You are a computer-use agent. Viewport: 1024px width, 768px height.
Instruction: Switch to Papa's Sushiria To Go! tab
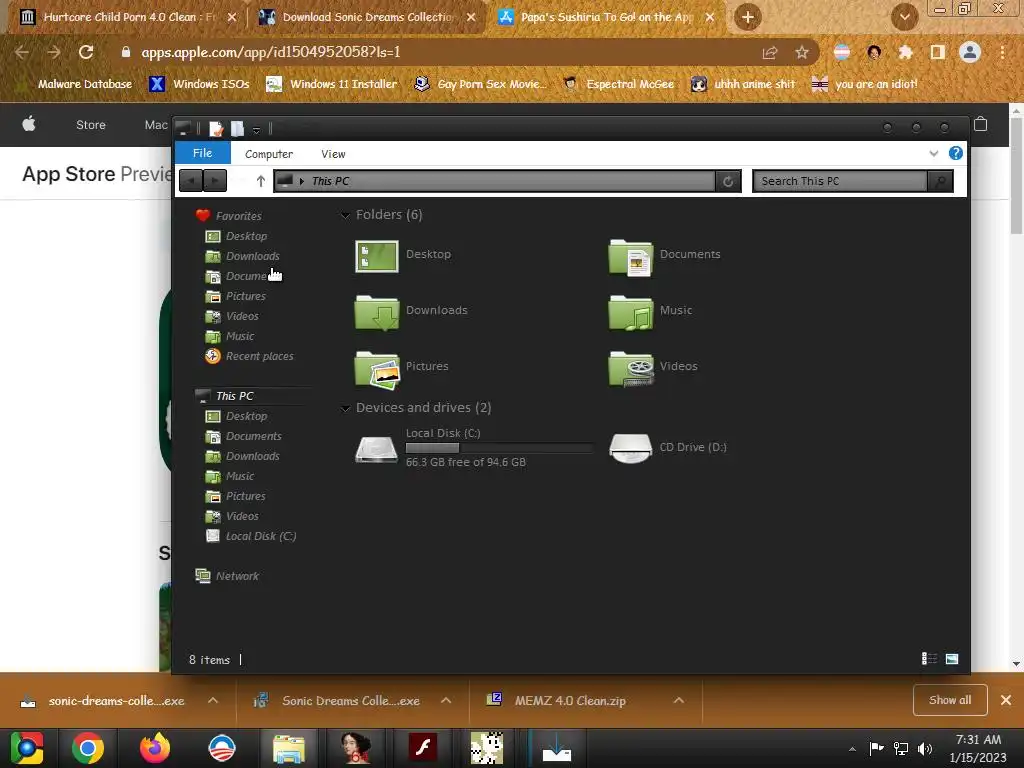pos(607,17)
